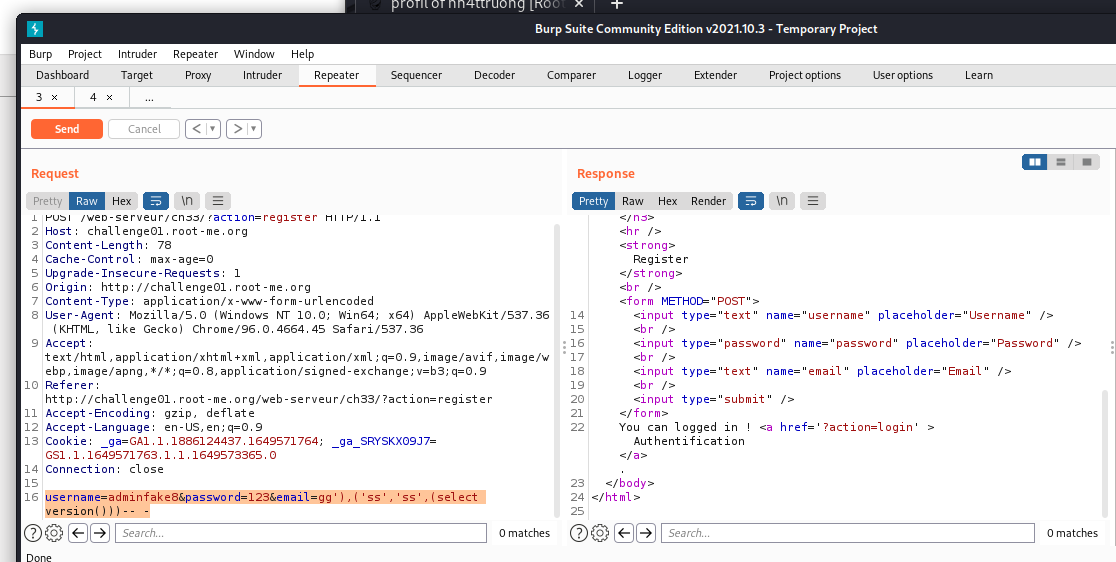Click the Burp Suite logo icon
Viewport: 1116px width, 562px height.
coord(35,28)
